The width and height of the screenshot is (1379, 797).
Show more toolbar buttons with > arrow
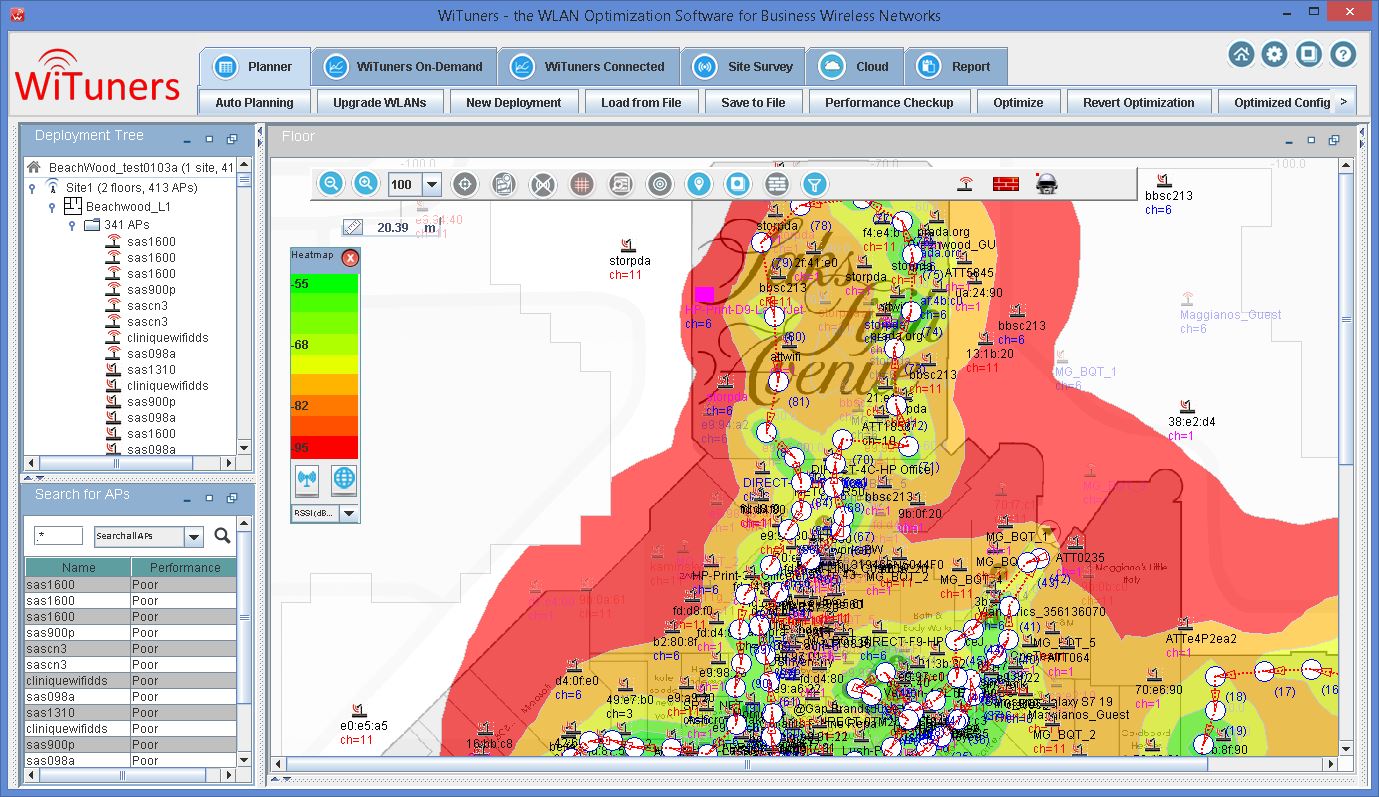tap(1344, 101)
